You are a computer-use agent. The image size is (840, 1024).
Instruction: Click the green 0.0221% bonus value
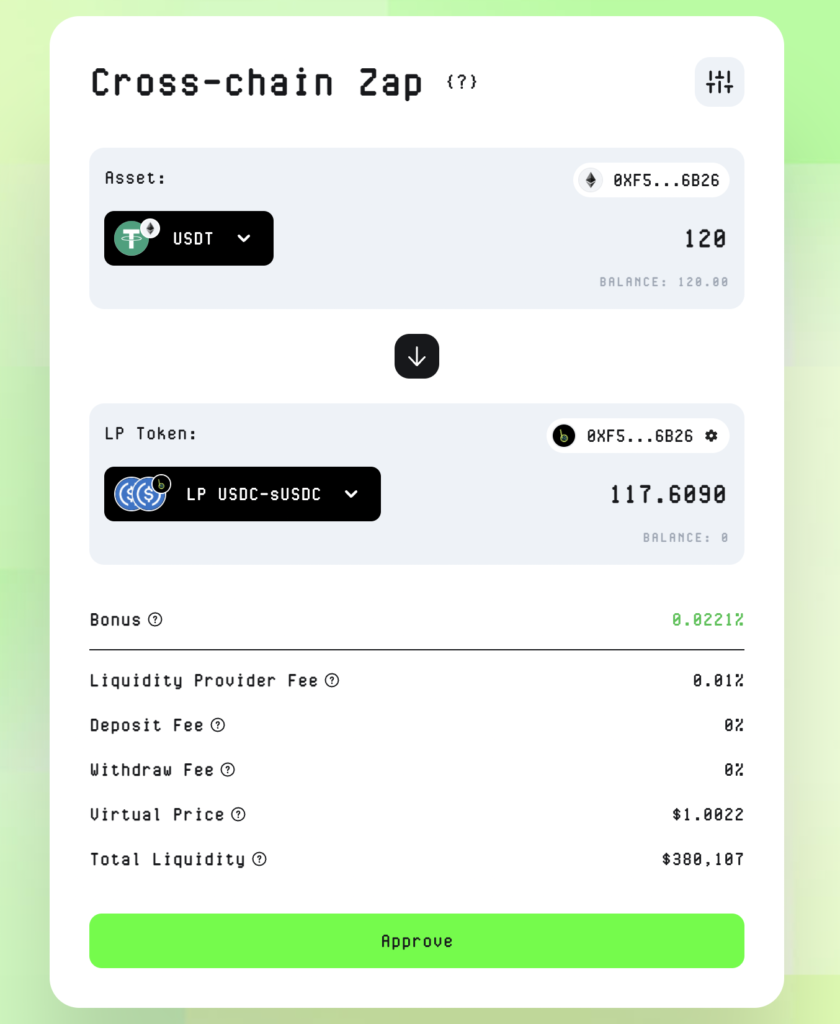[708, 620]
